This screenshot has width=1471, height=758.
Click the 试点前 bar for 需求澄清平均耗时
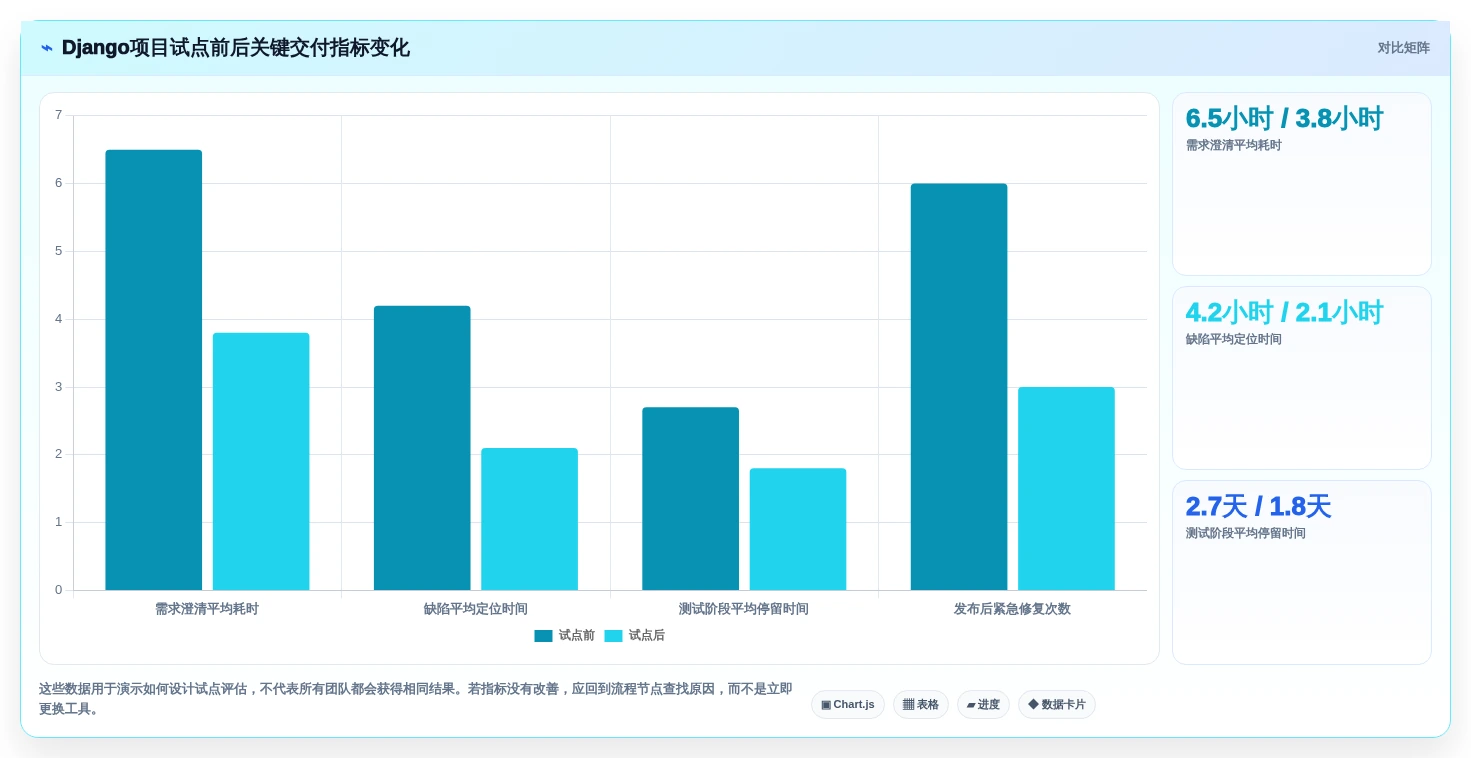pyautogui.click(x=154, y=370)
